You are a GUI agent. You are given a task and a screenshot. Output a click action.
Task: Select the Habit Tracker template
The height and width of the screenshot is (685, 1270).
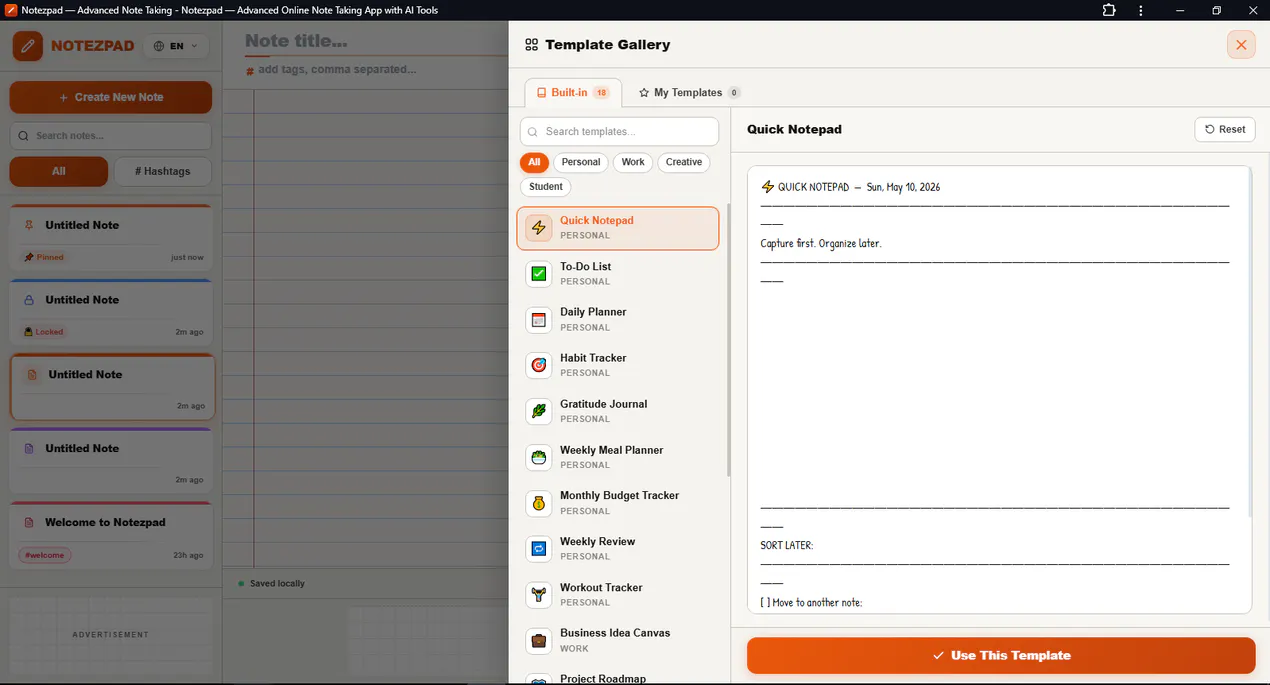(618, 365)
